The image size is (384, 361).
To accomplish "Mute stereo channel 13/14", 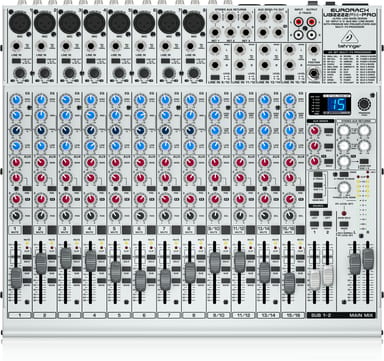I will (x=276, y=229).
